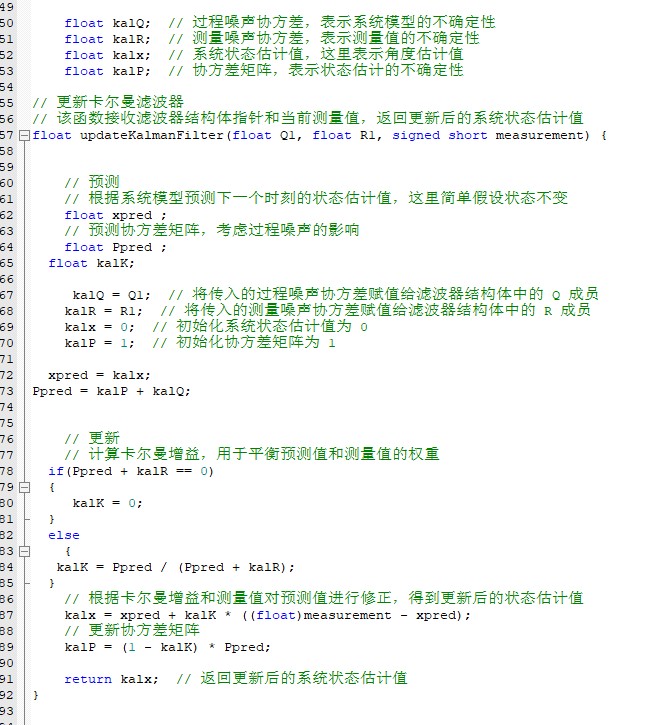Viewport: 664px width, 725px height.
Task: Click the 'else' keyword on line 82
Action: point(64,535)
